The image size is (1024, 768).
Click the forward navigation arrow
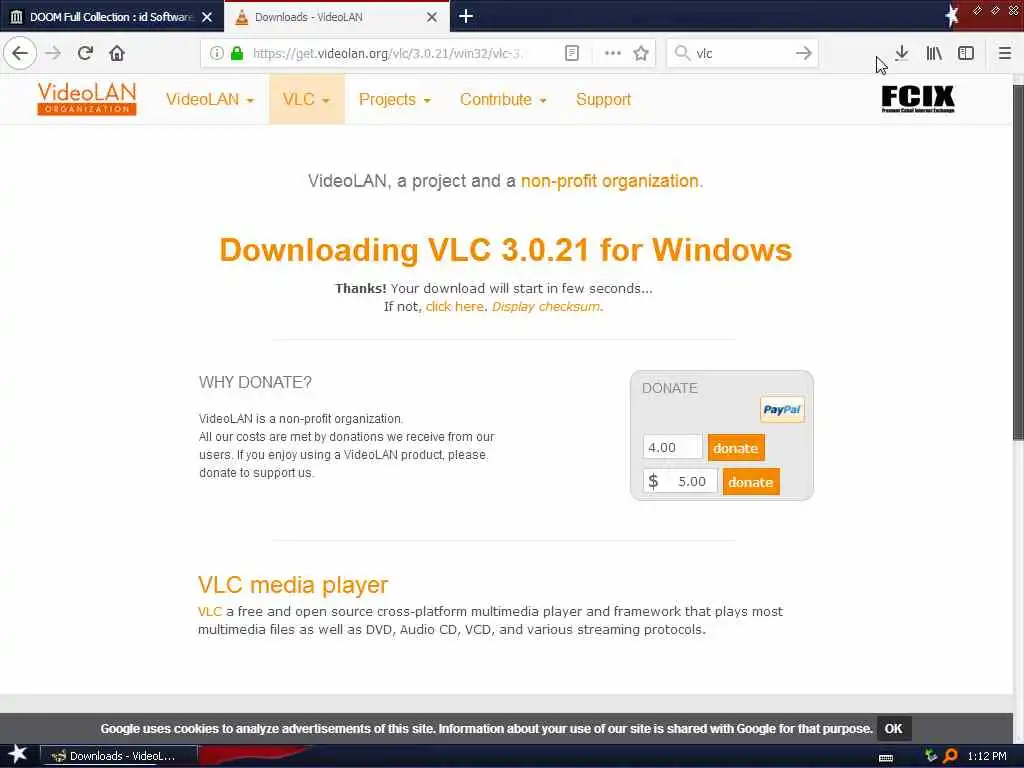(x=53, y=53)
